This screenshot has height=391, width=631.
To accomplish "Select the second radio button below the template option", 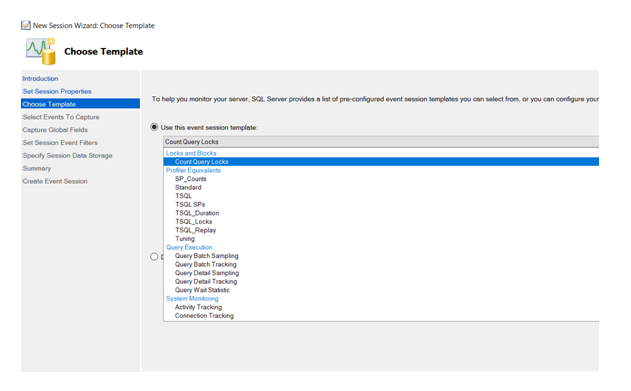I will (154, 257).
